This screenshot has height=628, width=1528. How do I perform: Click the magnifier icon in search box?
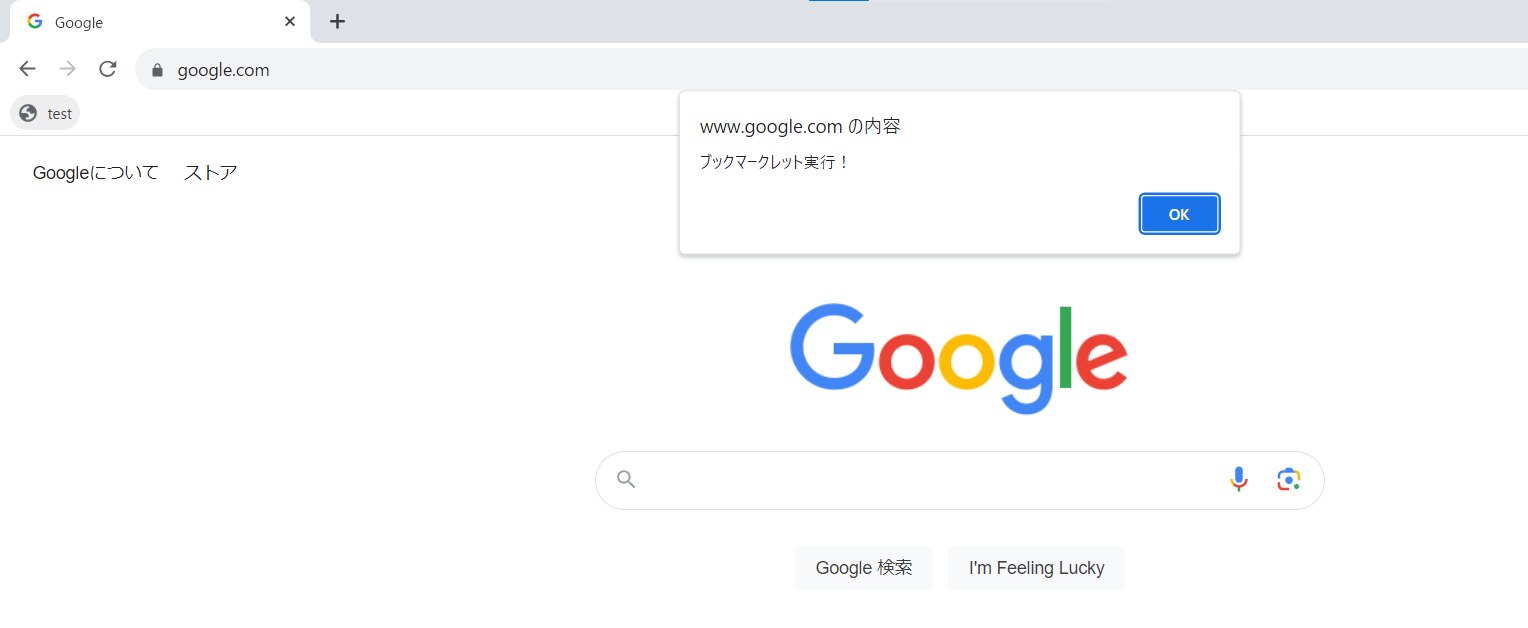(626, 479)
